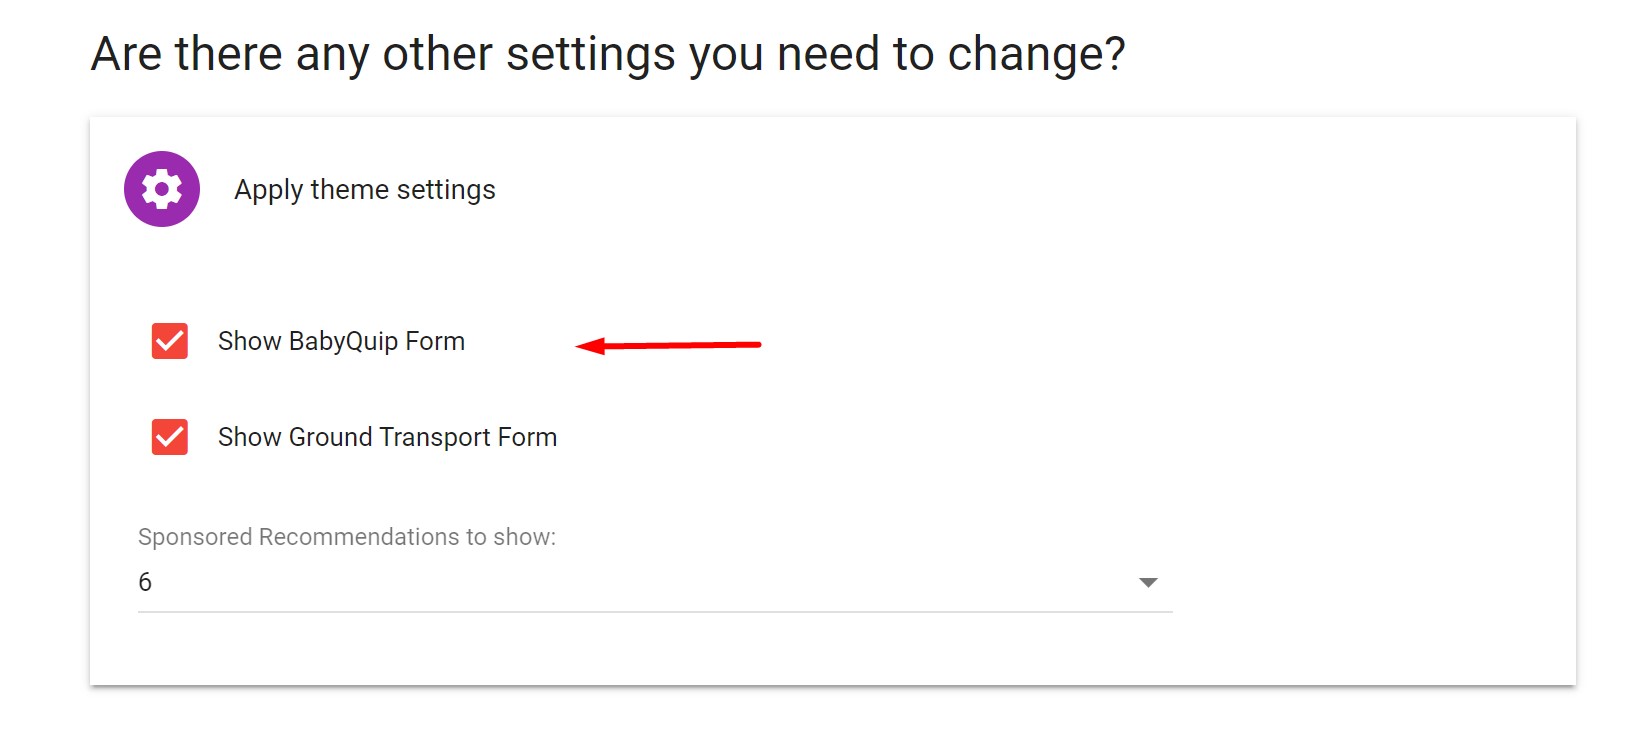The width and height of the screenshot is (1634, 731).
Task: Toggle the Show Ground Transport Form checkbox
Action: (x=170, y=437)
